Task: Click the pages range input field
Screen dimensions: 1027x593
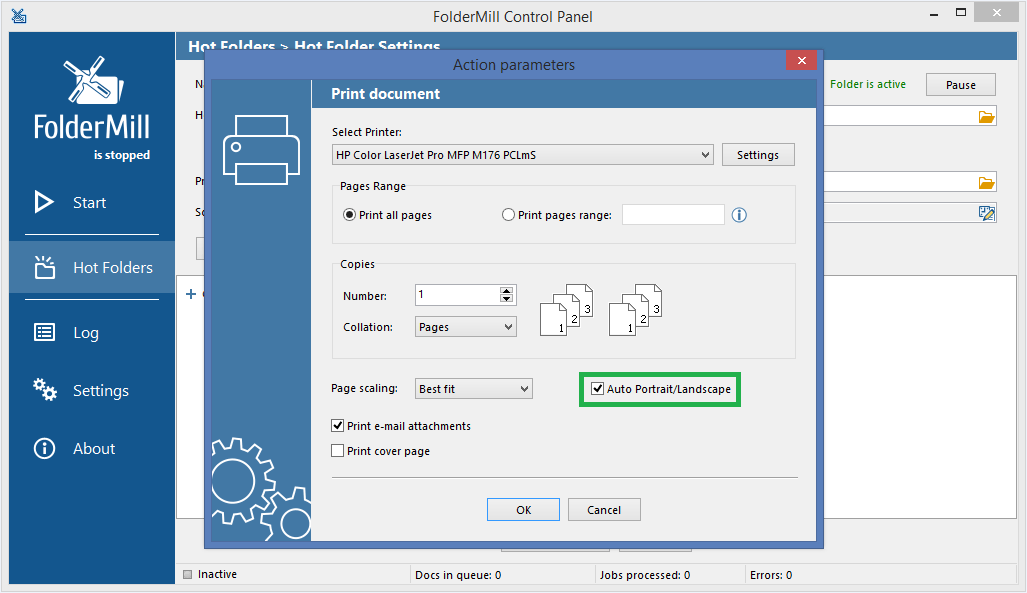Action: (673, 215)
